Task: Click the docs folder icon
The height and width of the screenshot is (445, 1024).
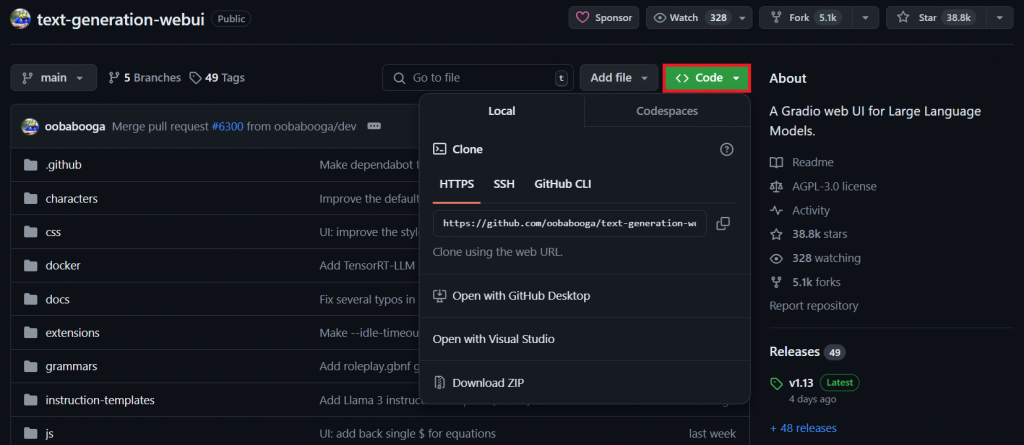Action: click(x=30, y=299)
